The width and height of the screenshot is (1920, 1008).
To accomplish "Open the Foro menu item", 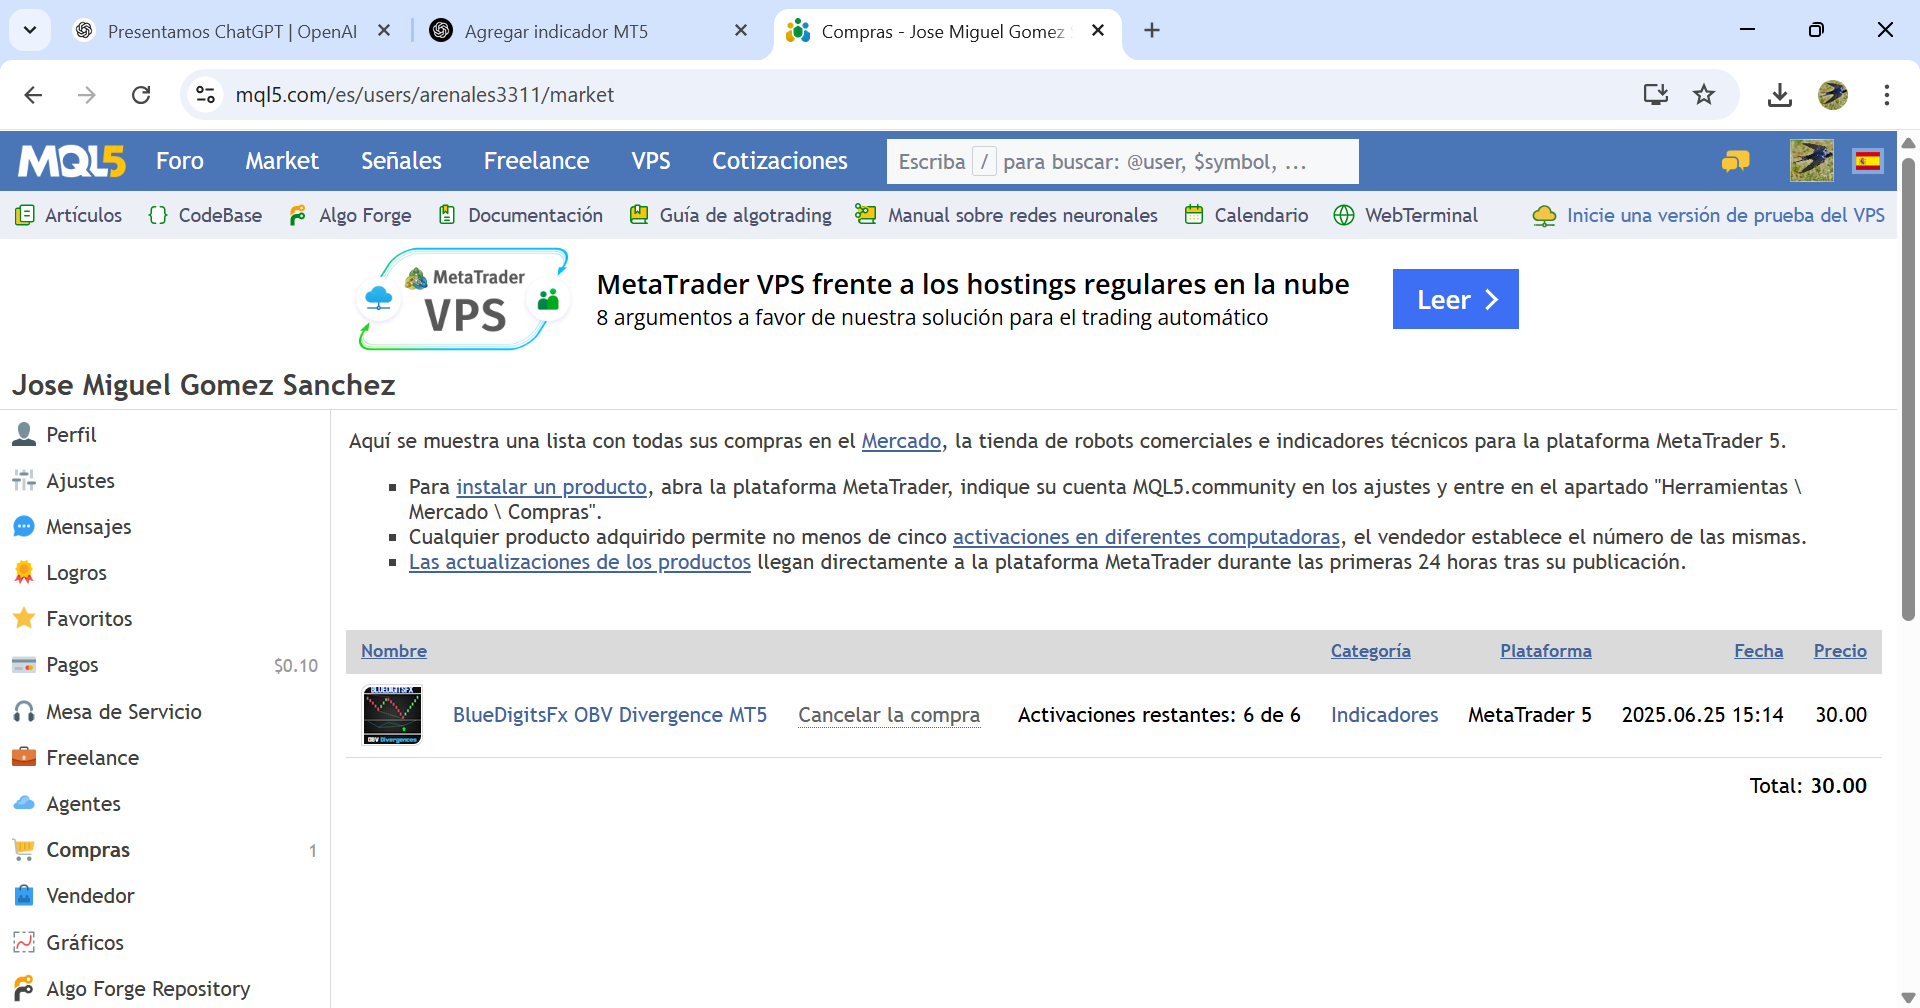I will (180, 161).
